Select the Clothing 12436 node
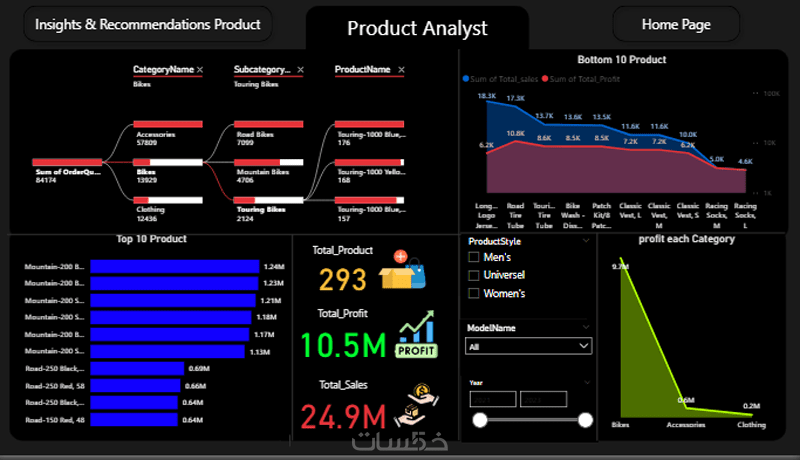 [x=168, y=200]
